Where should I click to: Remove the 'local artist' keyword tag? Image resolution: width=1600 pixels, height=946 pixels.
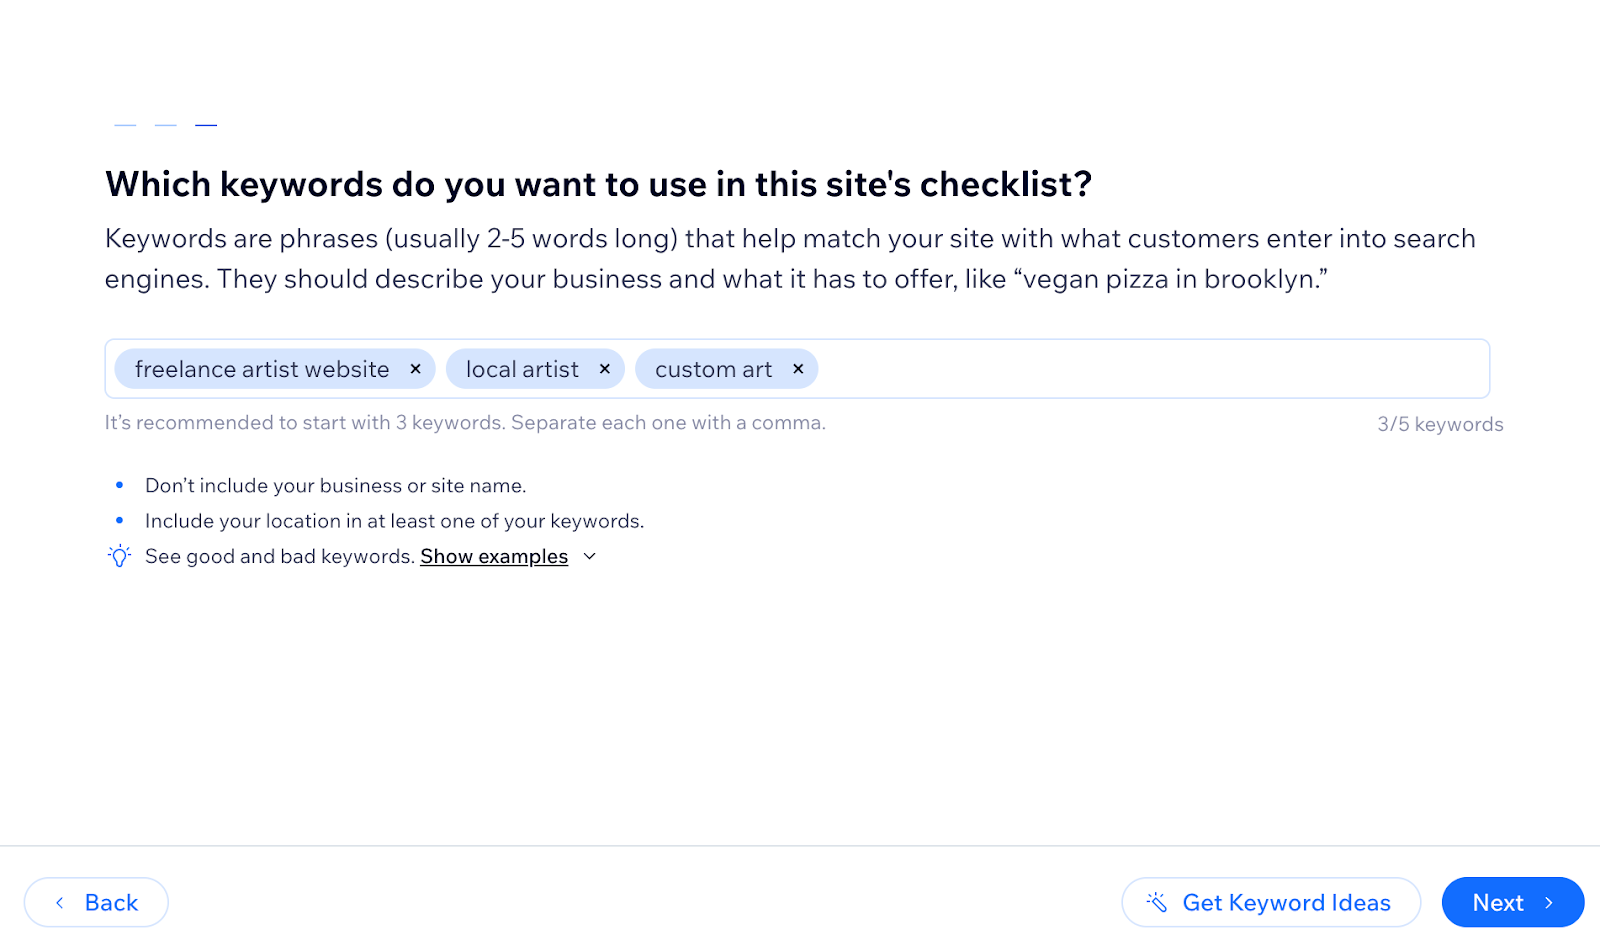pyautogui.click(x=604, y=369)
